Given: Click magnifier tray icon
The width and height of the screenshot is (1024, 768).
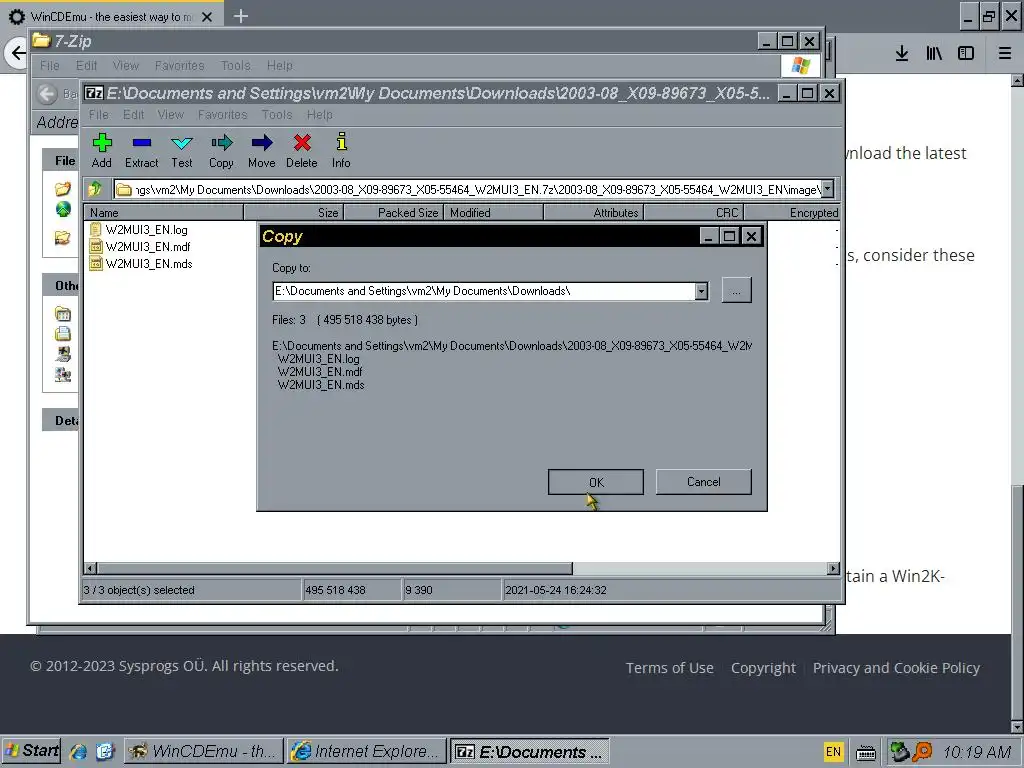Looking at the screenshot, I should pyautogui.click(x=922, y=752).
